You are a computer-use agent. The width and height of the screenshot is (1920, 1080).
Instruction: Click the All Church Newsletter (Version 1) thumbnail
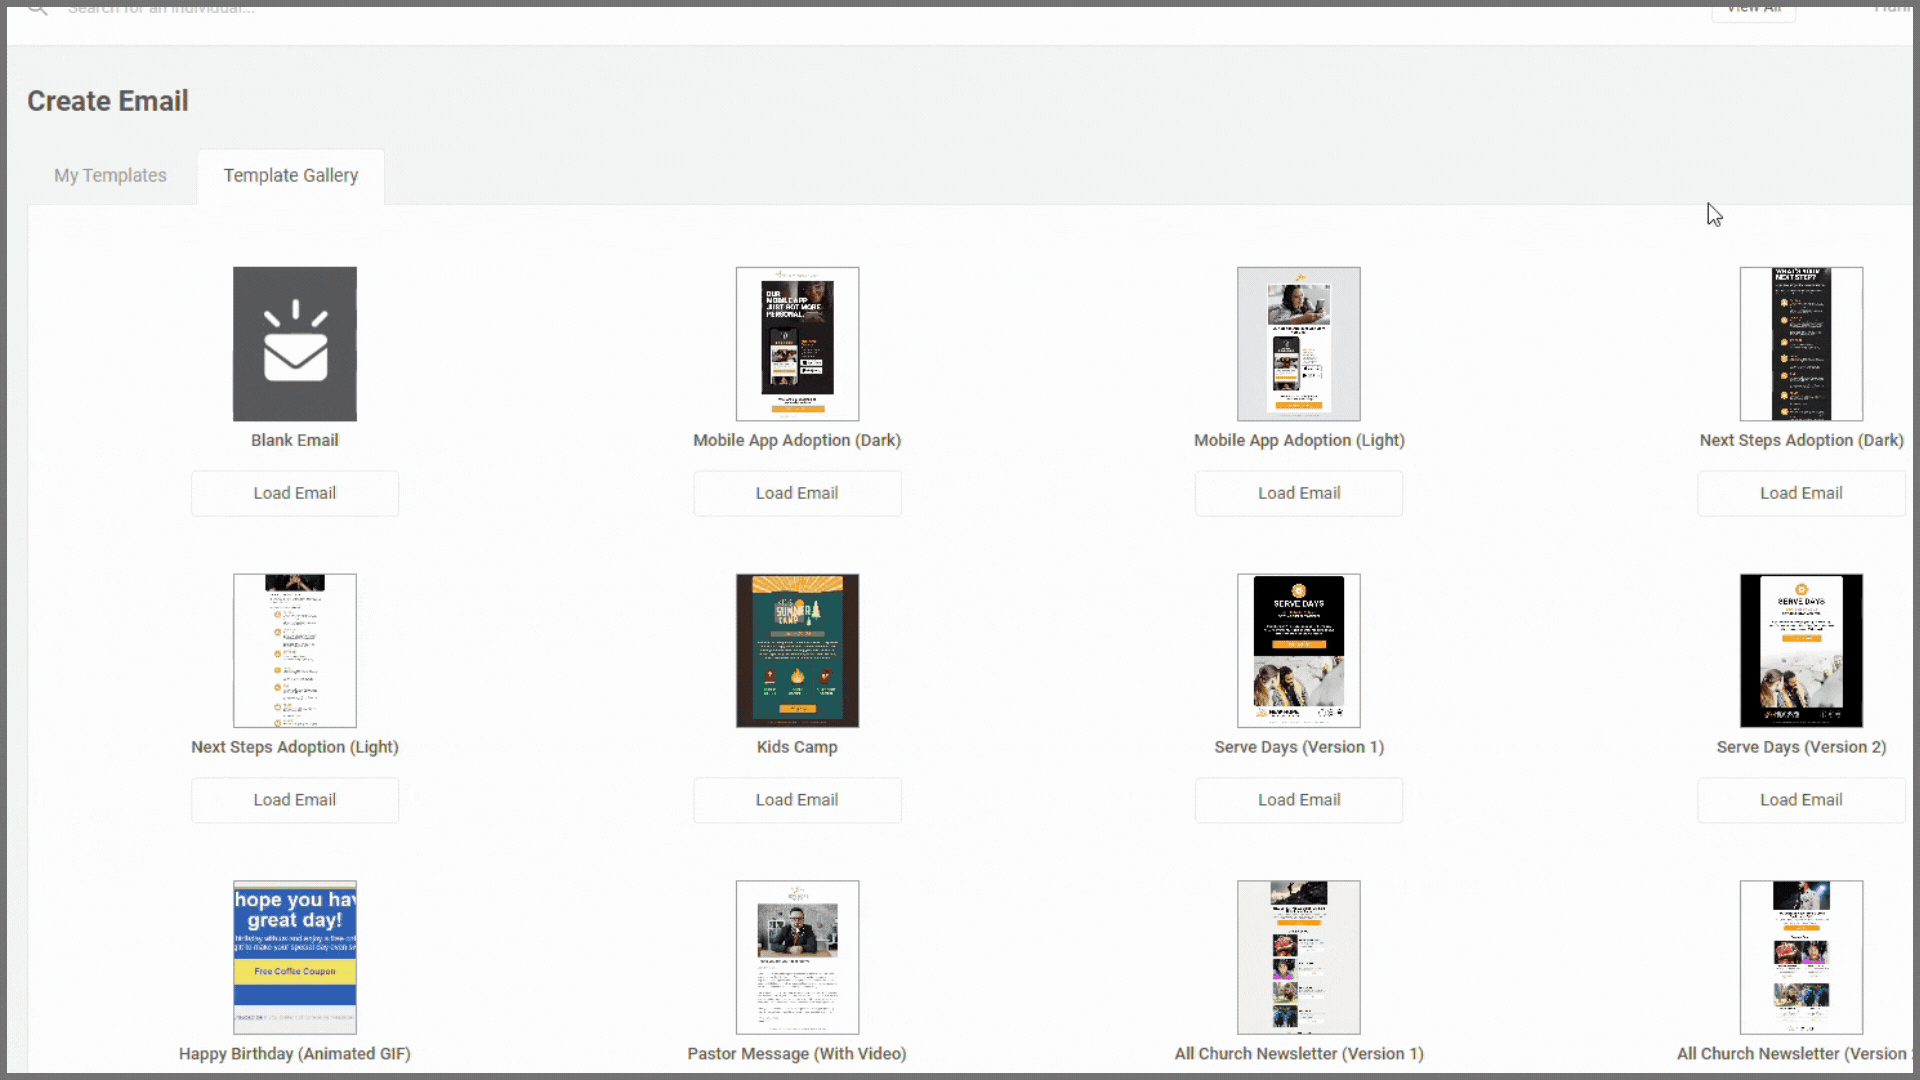[x=1297, y=957]
